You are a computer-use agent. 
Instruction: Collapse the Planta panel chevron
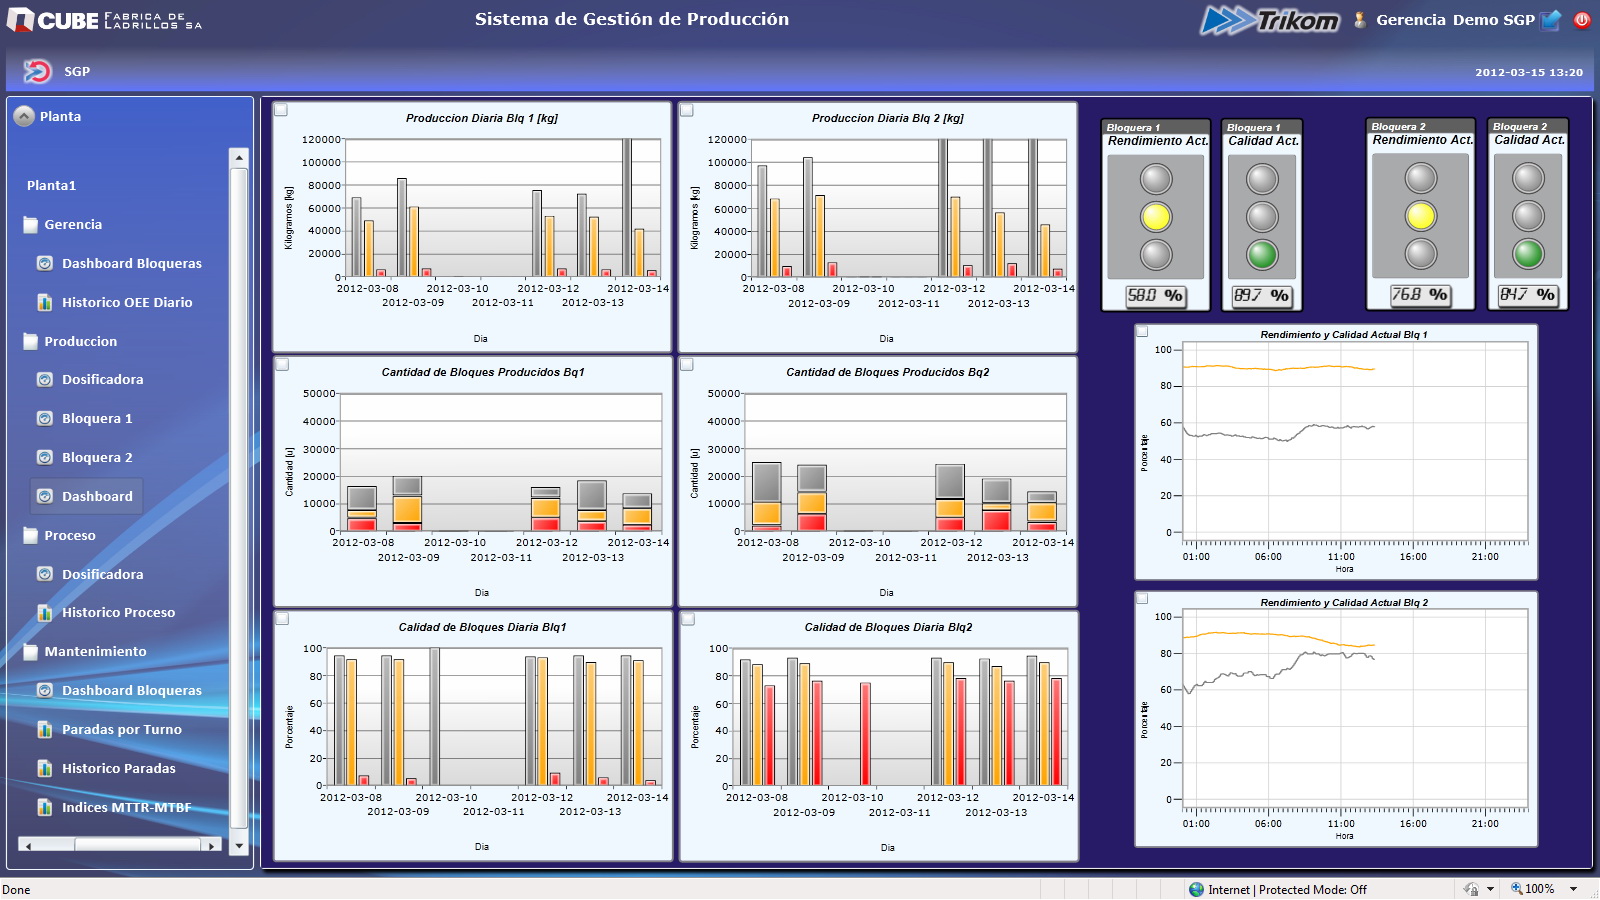24,116
